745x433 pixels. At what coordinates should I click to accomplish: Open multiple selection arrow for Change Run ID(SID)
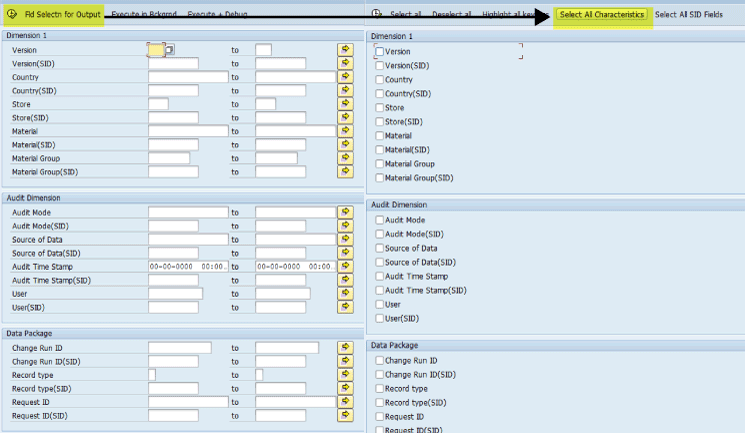click(x=345, y=361)
